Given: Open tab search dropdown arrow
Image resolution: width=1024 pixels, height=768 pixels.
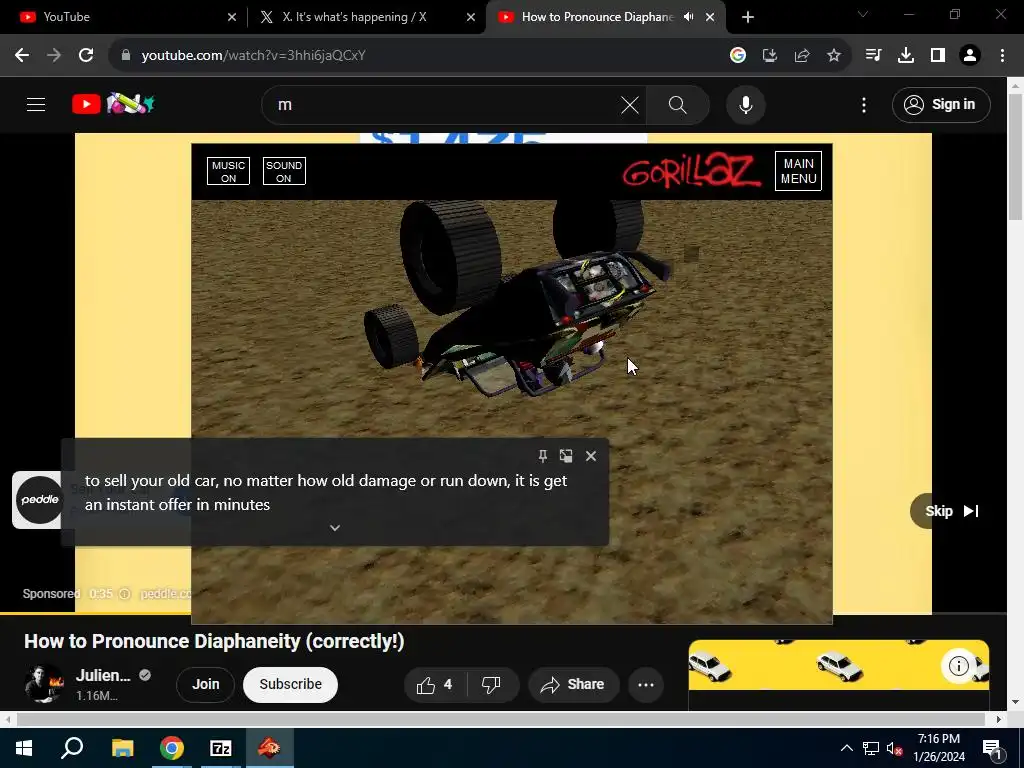Looking at the screenshot, I should coord(863,14).
